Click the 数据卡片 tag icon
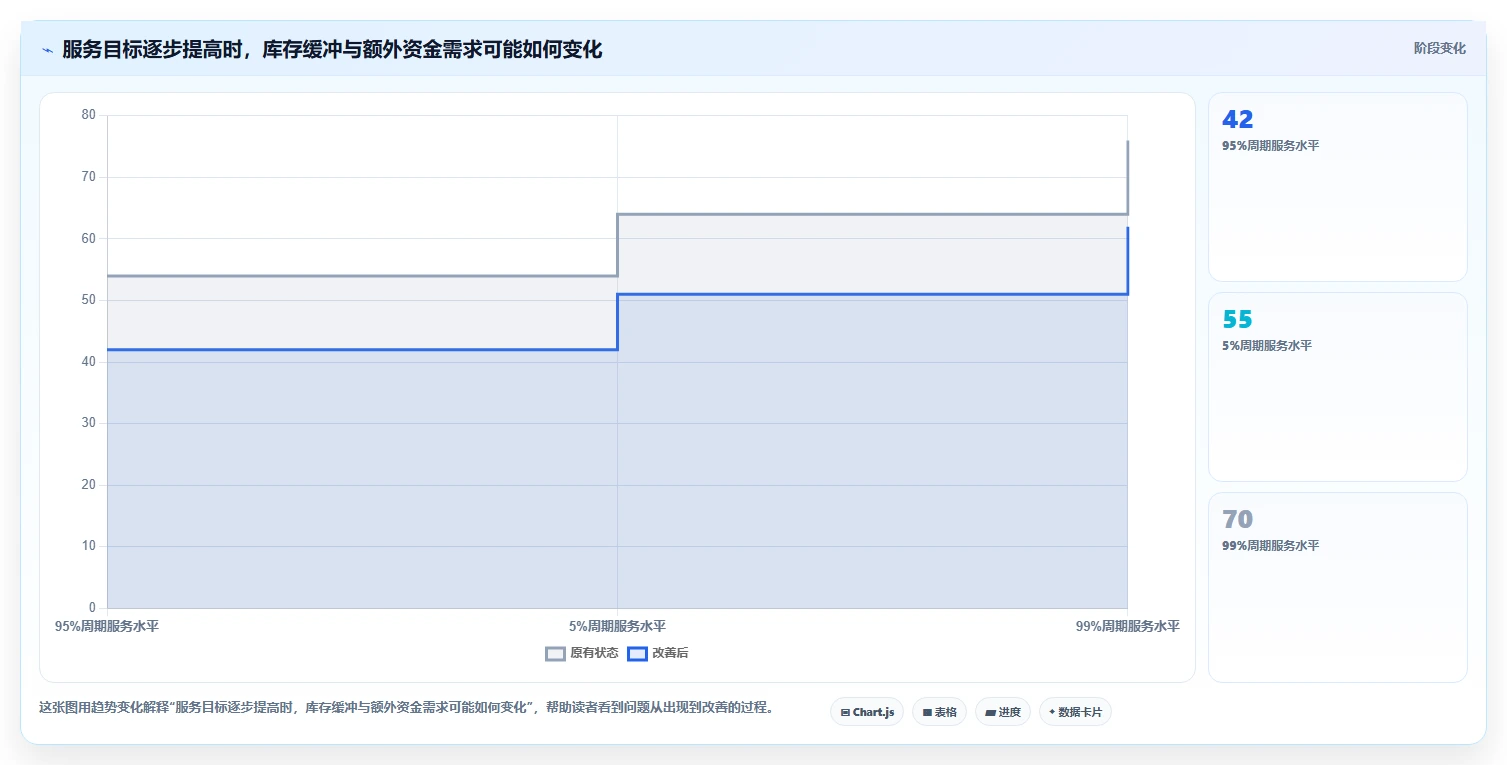 [1052, 713]
